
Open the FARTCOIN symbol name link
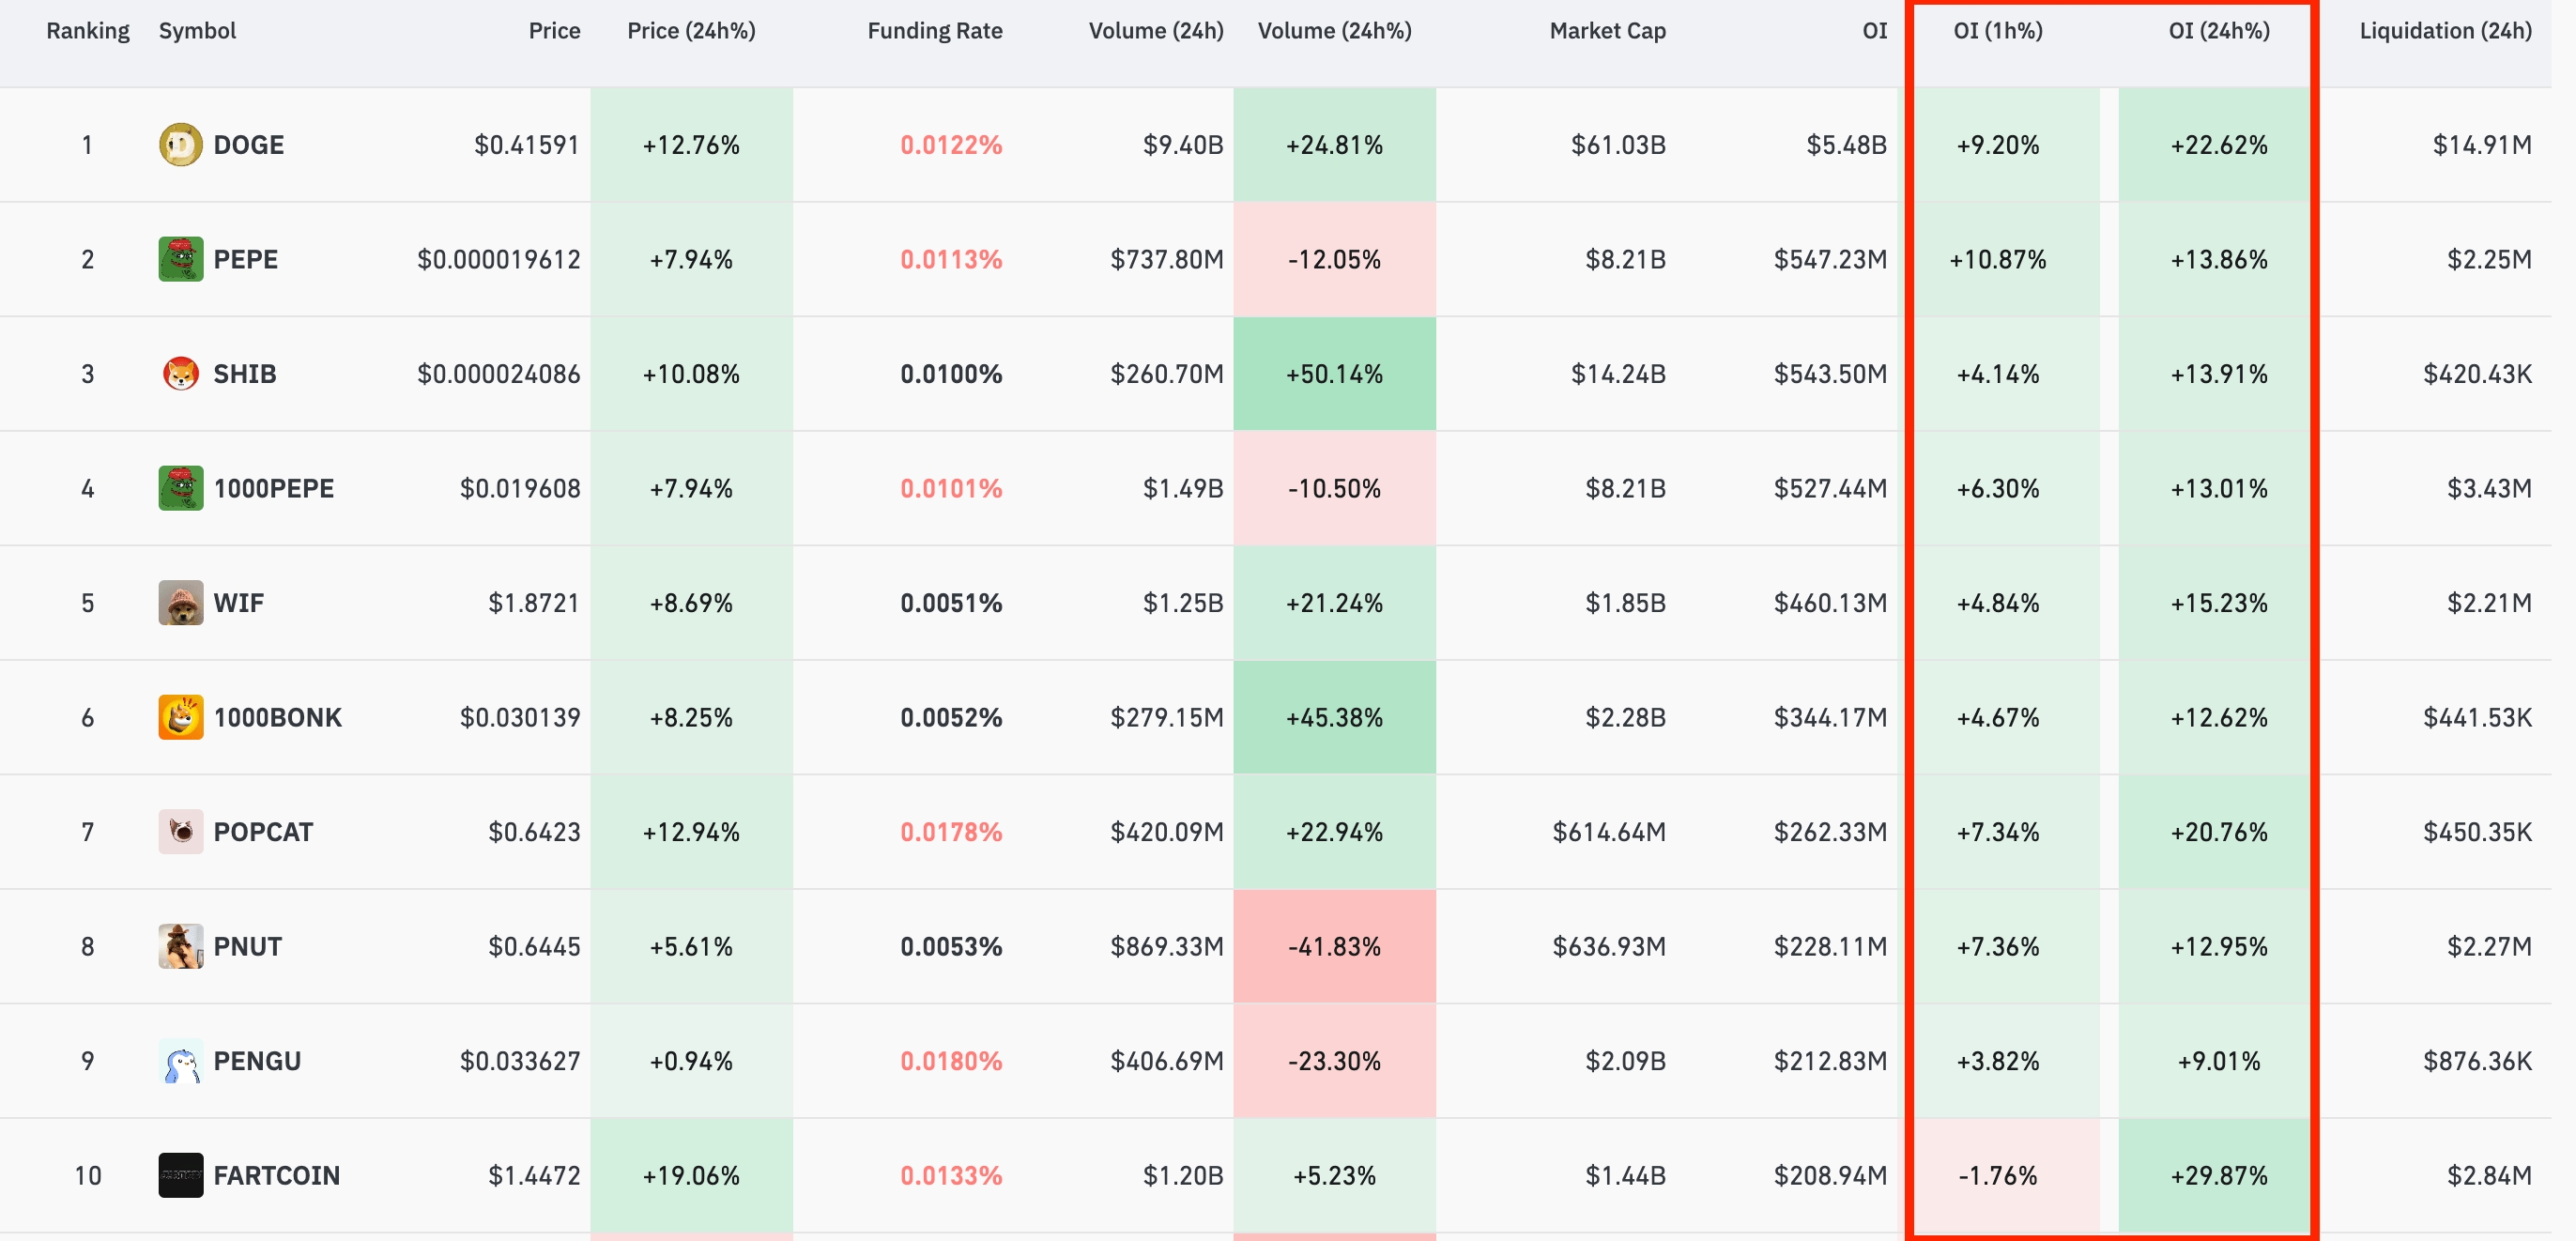pos(276,1175)
